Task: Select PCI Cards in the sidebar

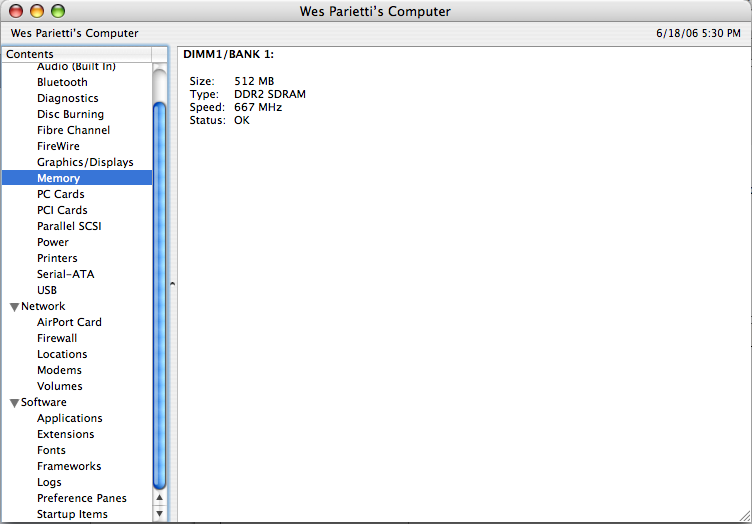Action: [62, 210]
